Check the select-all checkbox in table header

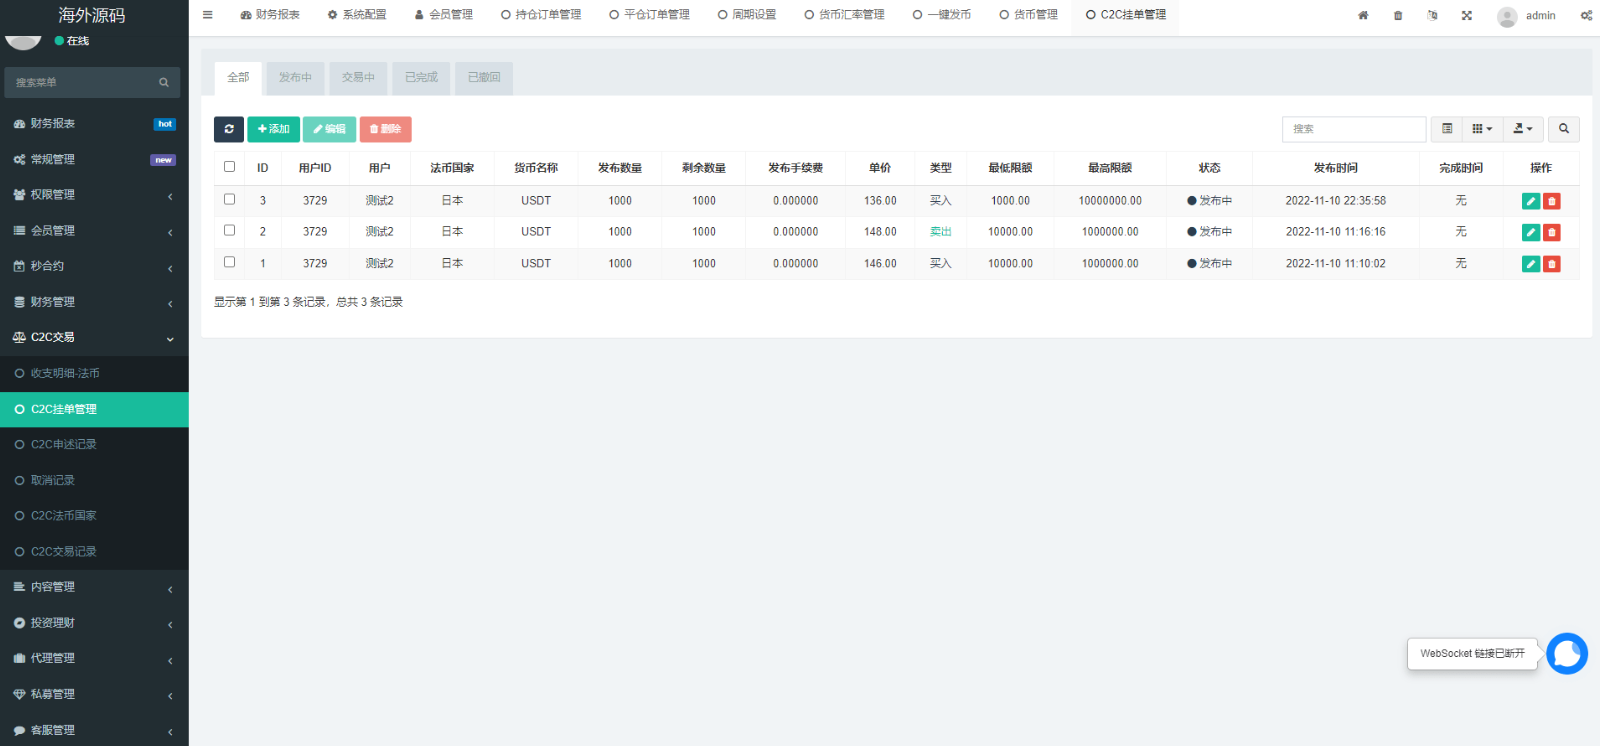(230, 167)
